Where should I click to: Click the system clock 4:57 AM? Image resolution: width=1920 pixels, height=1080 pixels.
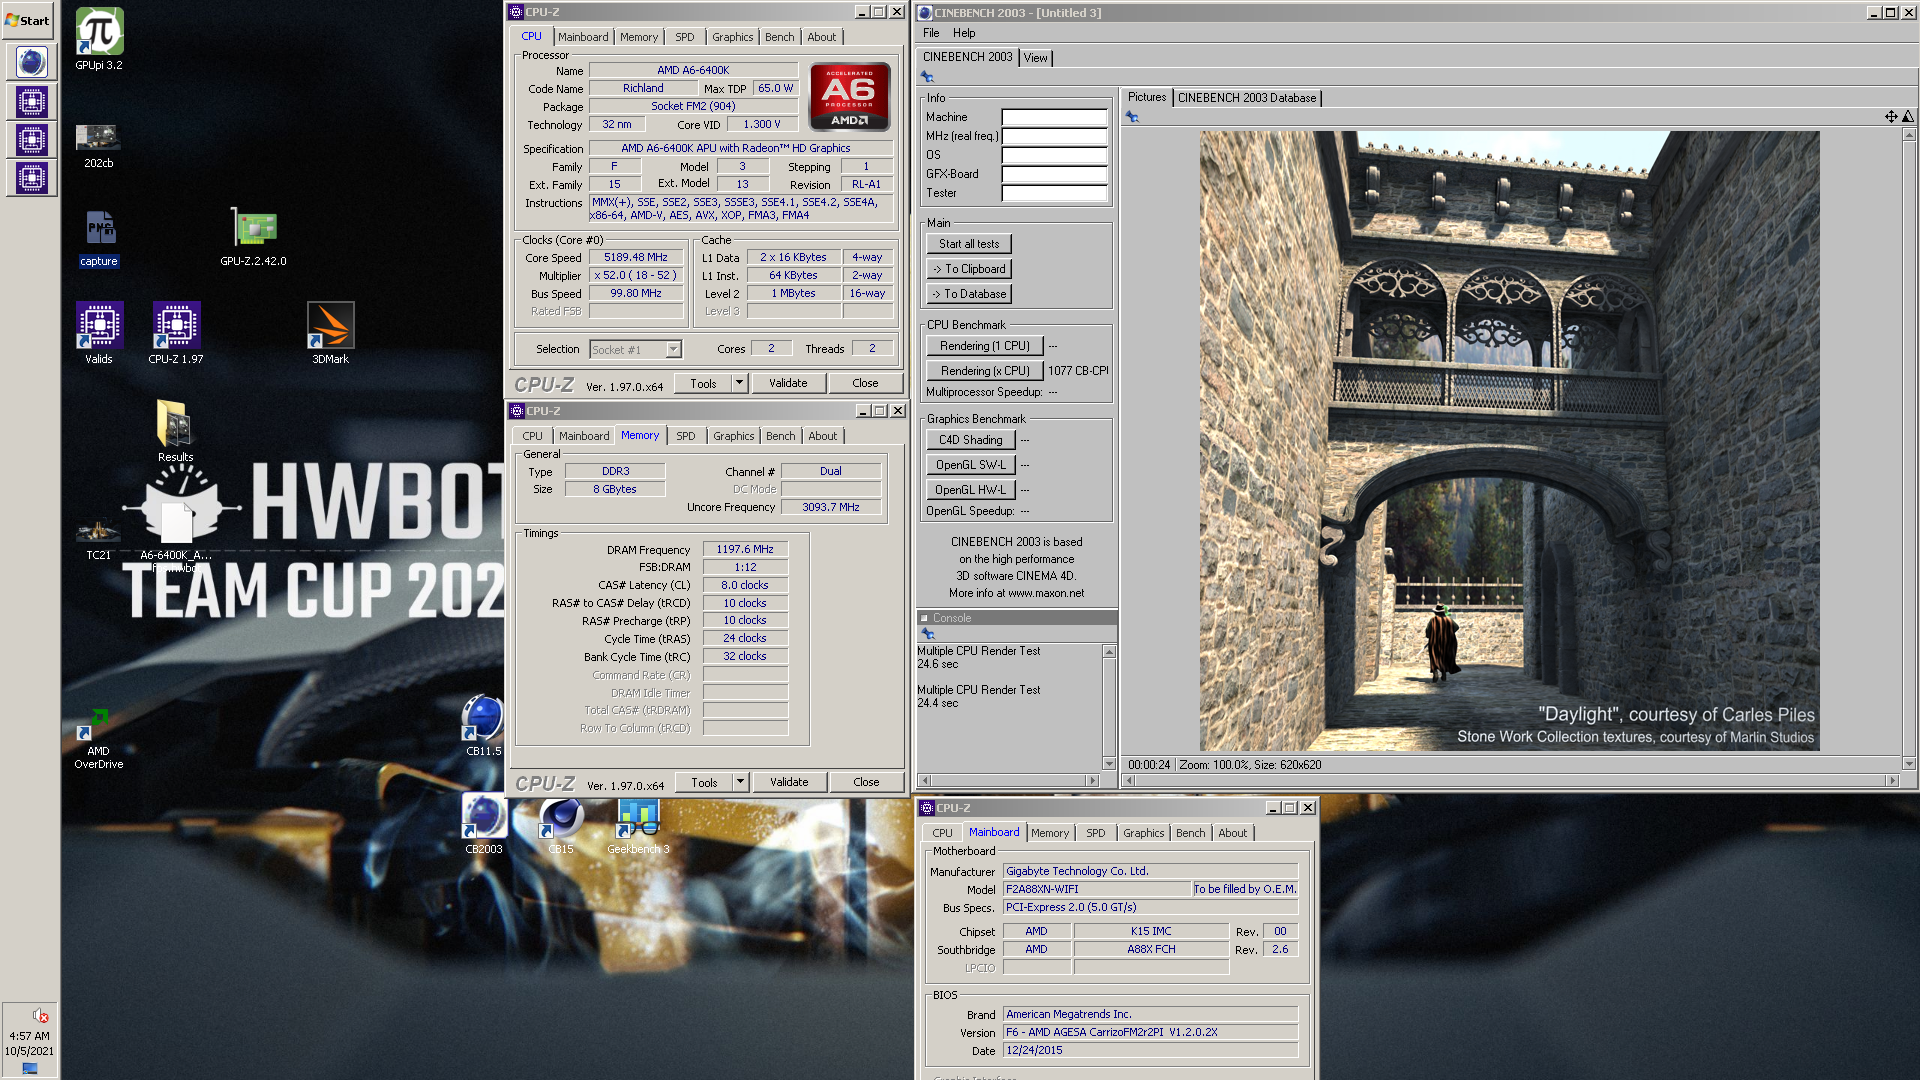click(29, 1036)
